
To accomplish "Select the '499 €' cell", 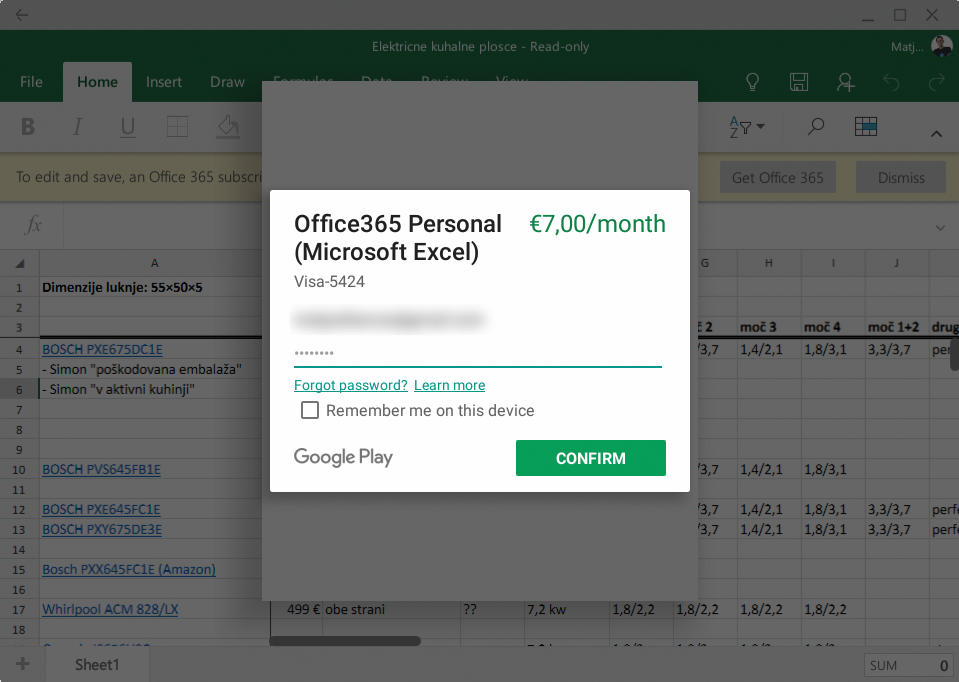I will coord(297,609).
